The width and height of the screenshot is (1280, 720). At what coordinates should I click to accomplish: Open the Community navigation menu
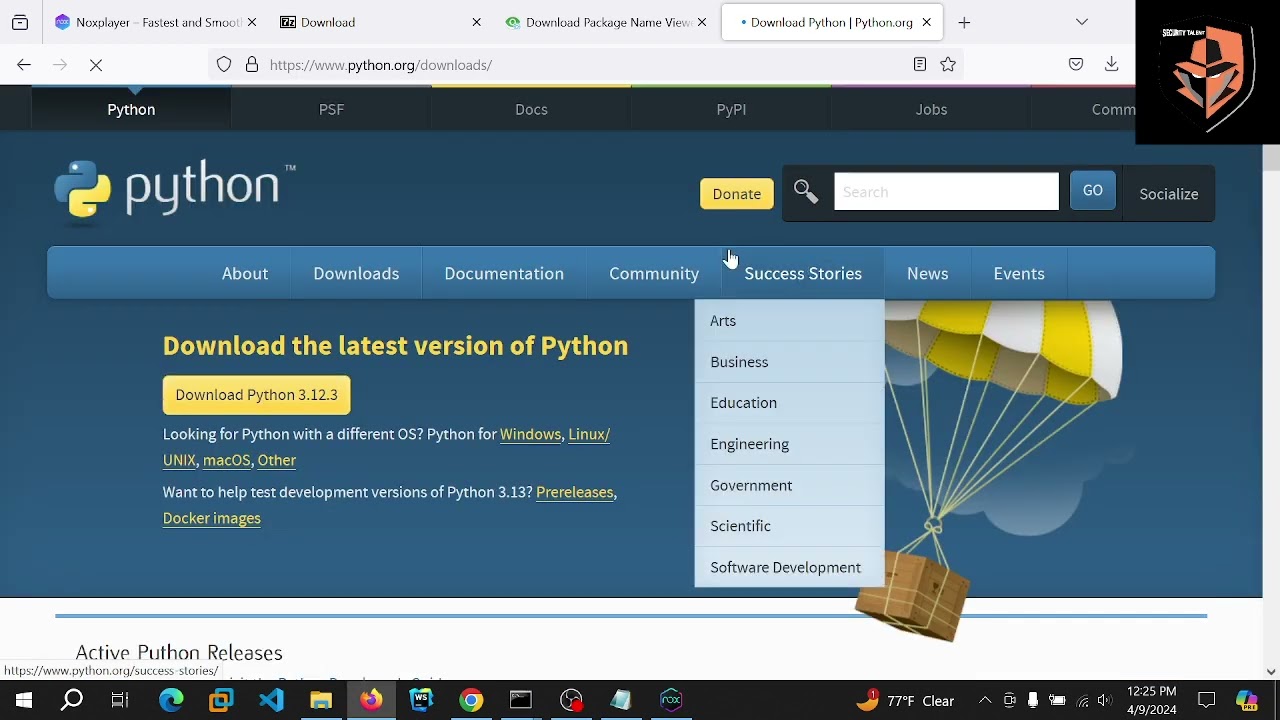tap(654, 273)
